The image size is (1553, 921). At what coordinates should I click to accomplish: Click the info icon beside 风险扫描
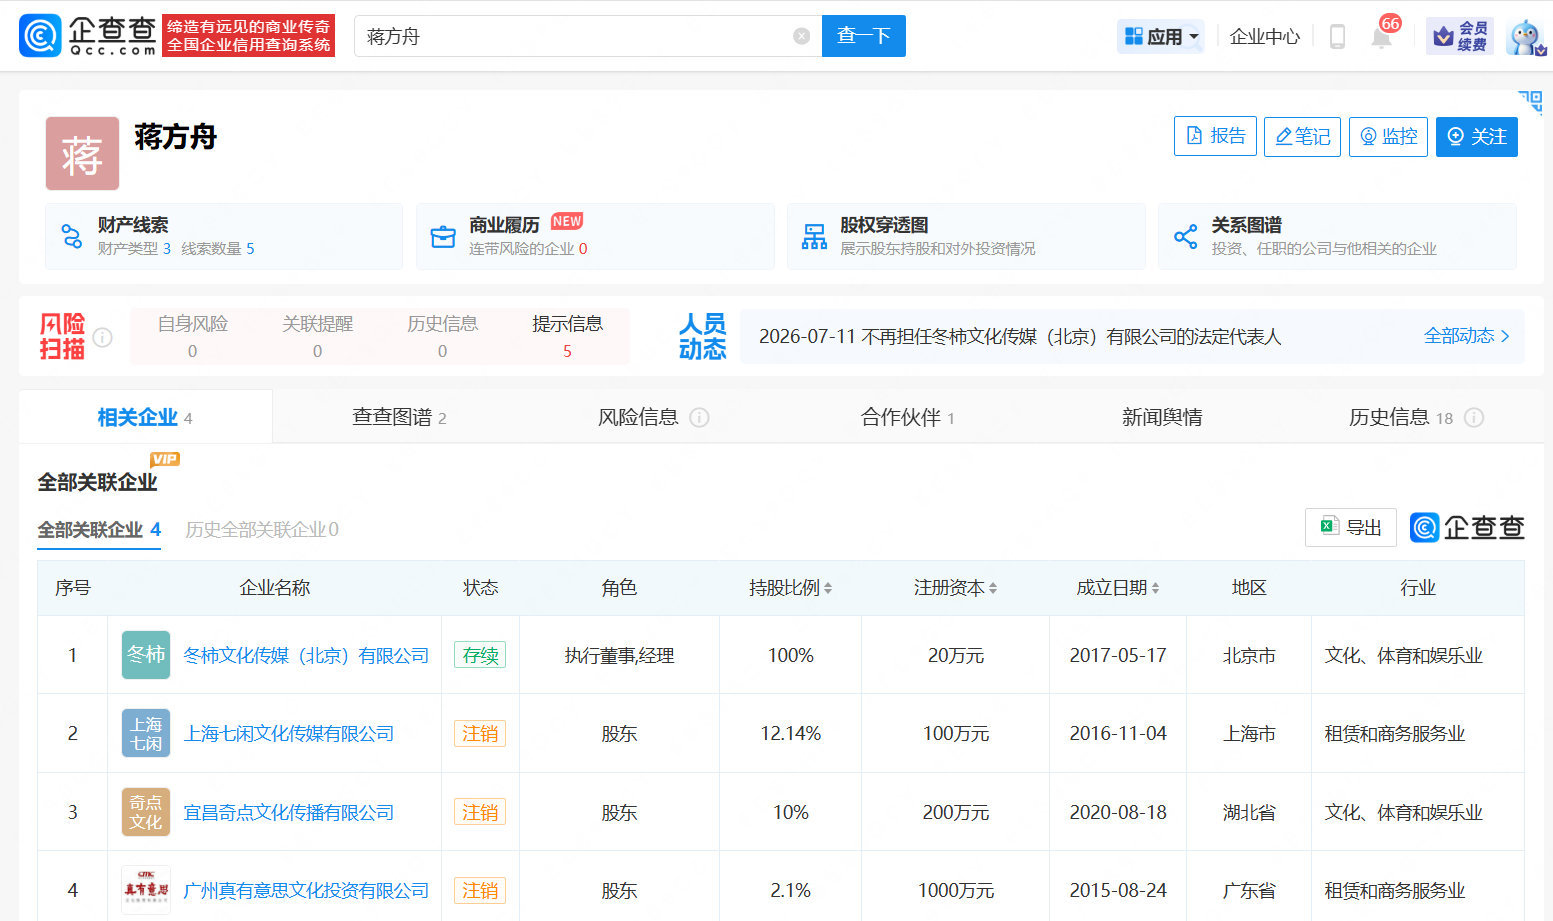coord(102,337)
